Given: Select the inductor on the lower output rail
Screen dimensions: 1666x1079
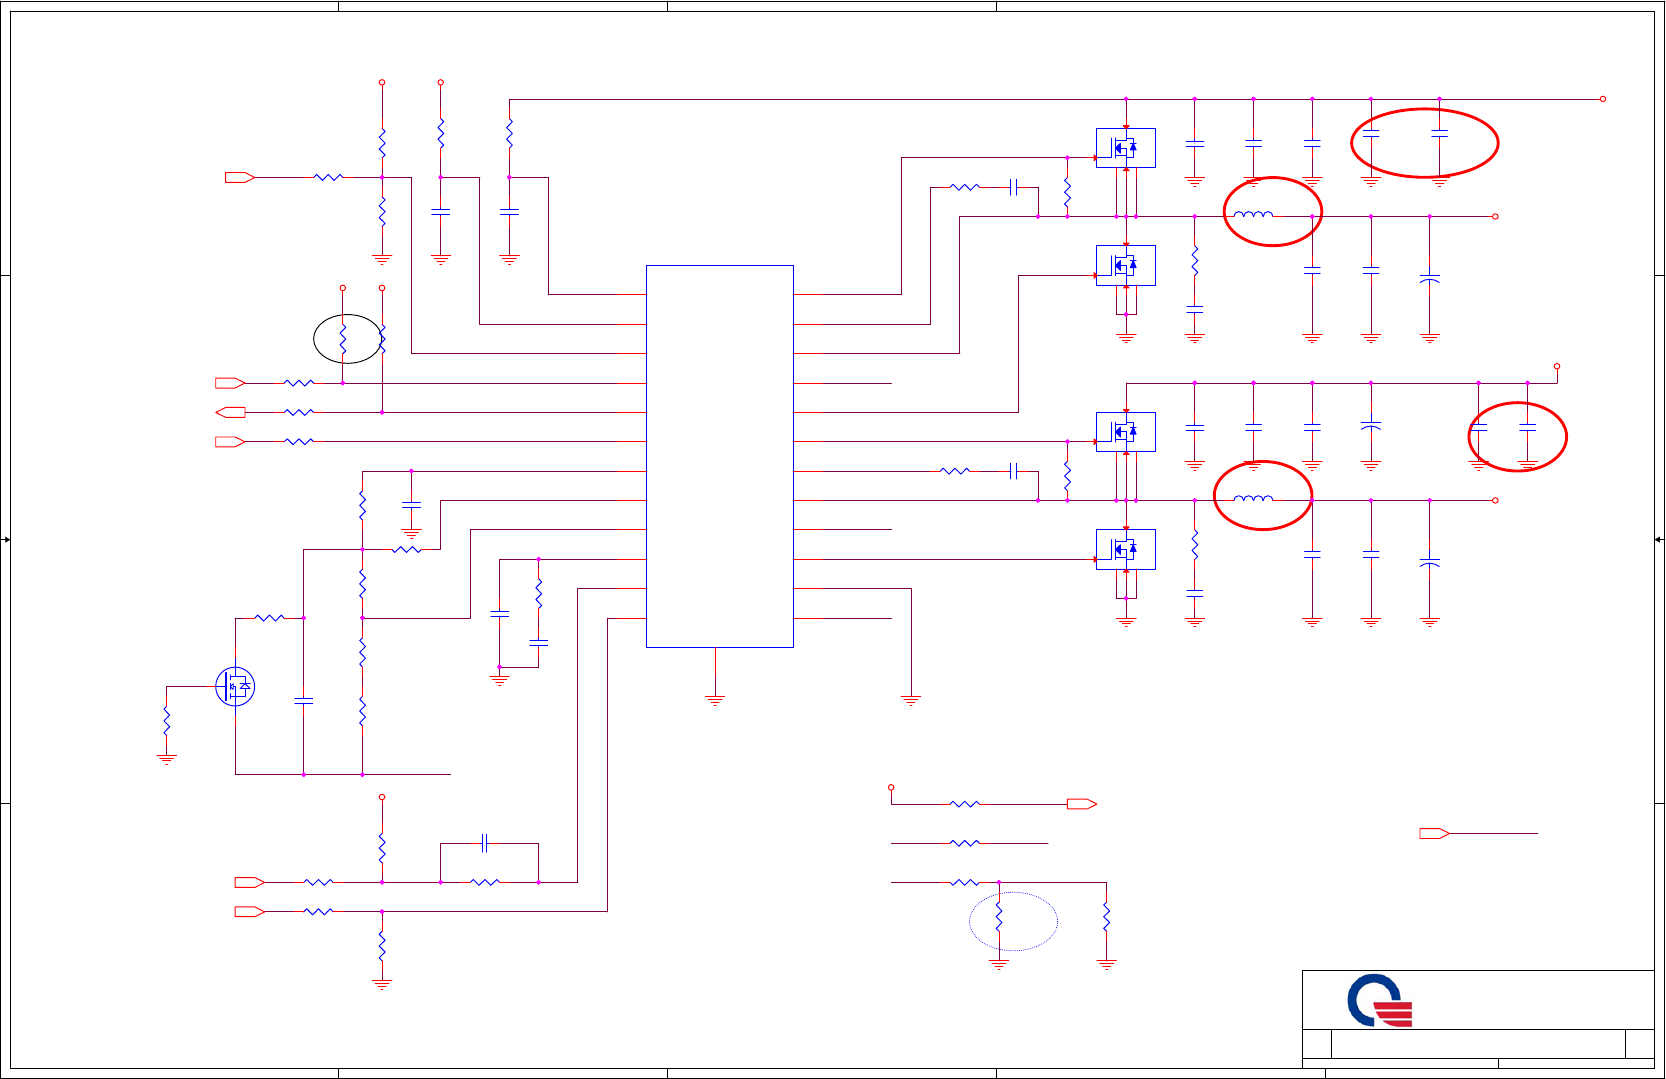Looking at the screenshot, I should click(x=1253, y=498).
